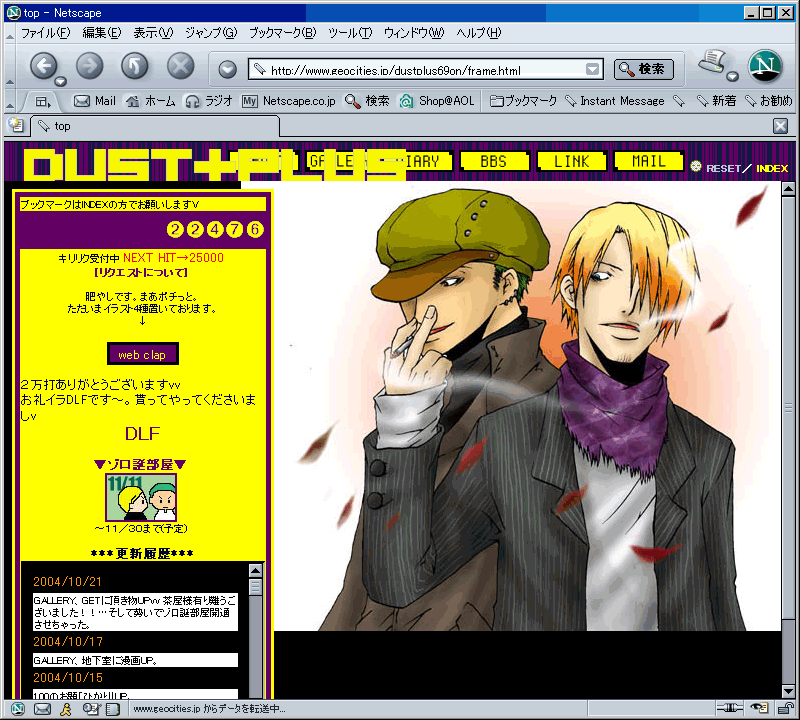This screenshot has width=800, height=720.
Task: Open Instant Messenger status bar icon
Action: (66, 709)
